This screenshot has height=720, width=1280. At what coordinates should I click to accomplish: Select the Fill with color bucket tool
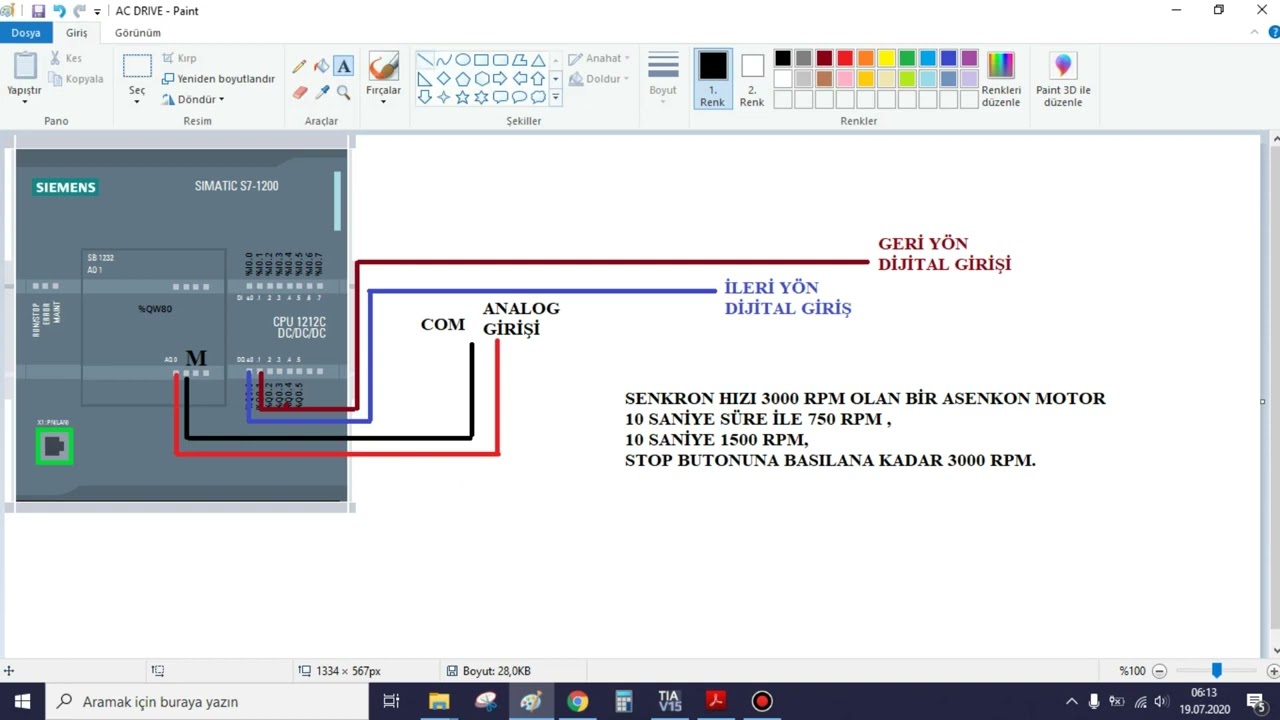321,66
